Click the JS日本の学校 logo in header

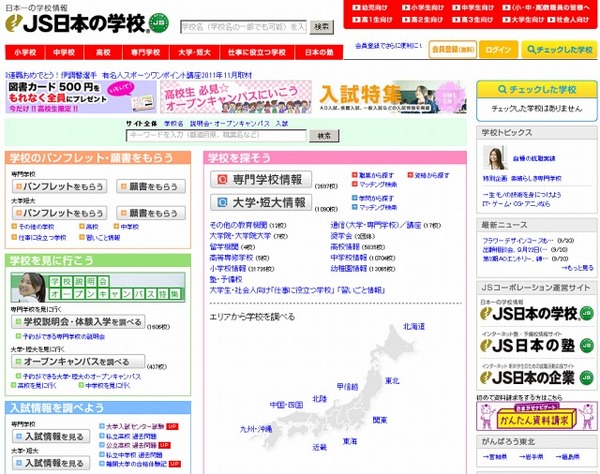click(76, 23)
